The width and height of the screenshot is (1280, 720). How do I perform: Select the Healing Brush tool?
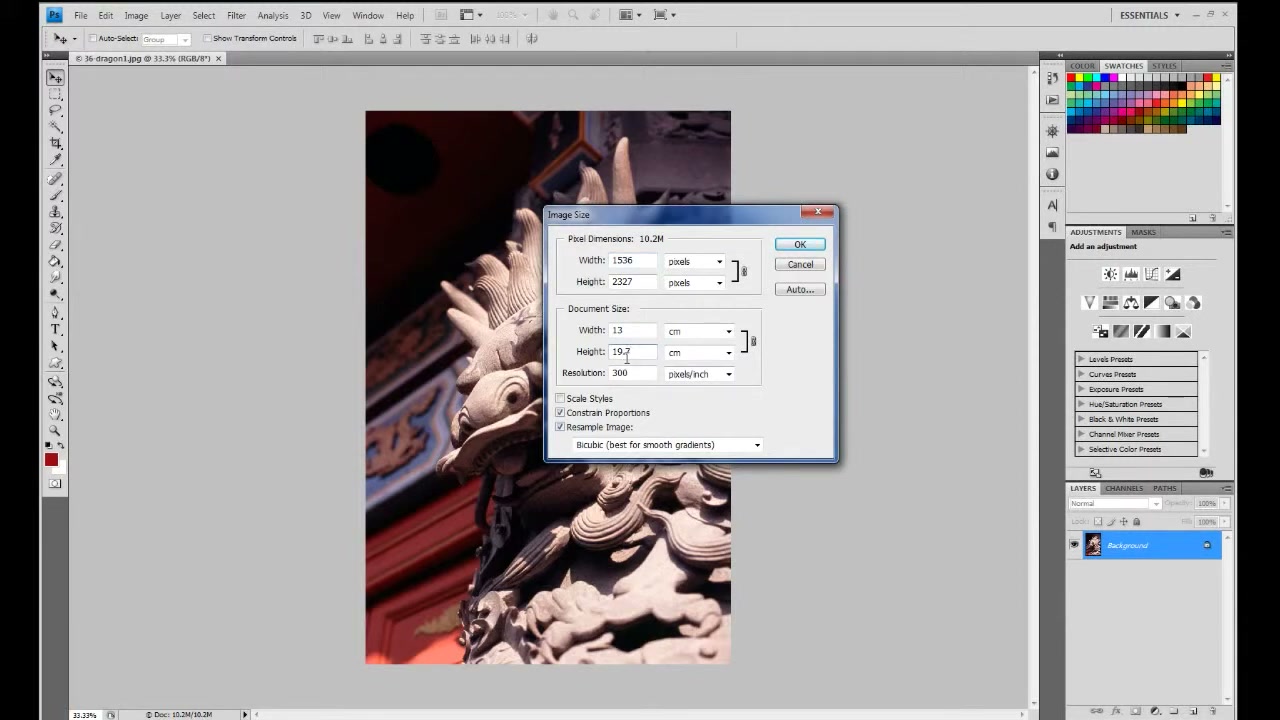(55, 180)
